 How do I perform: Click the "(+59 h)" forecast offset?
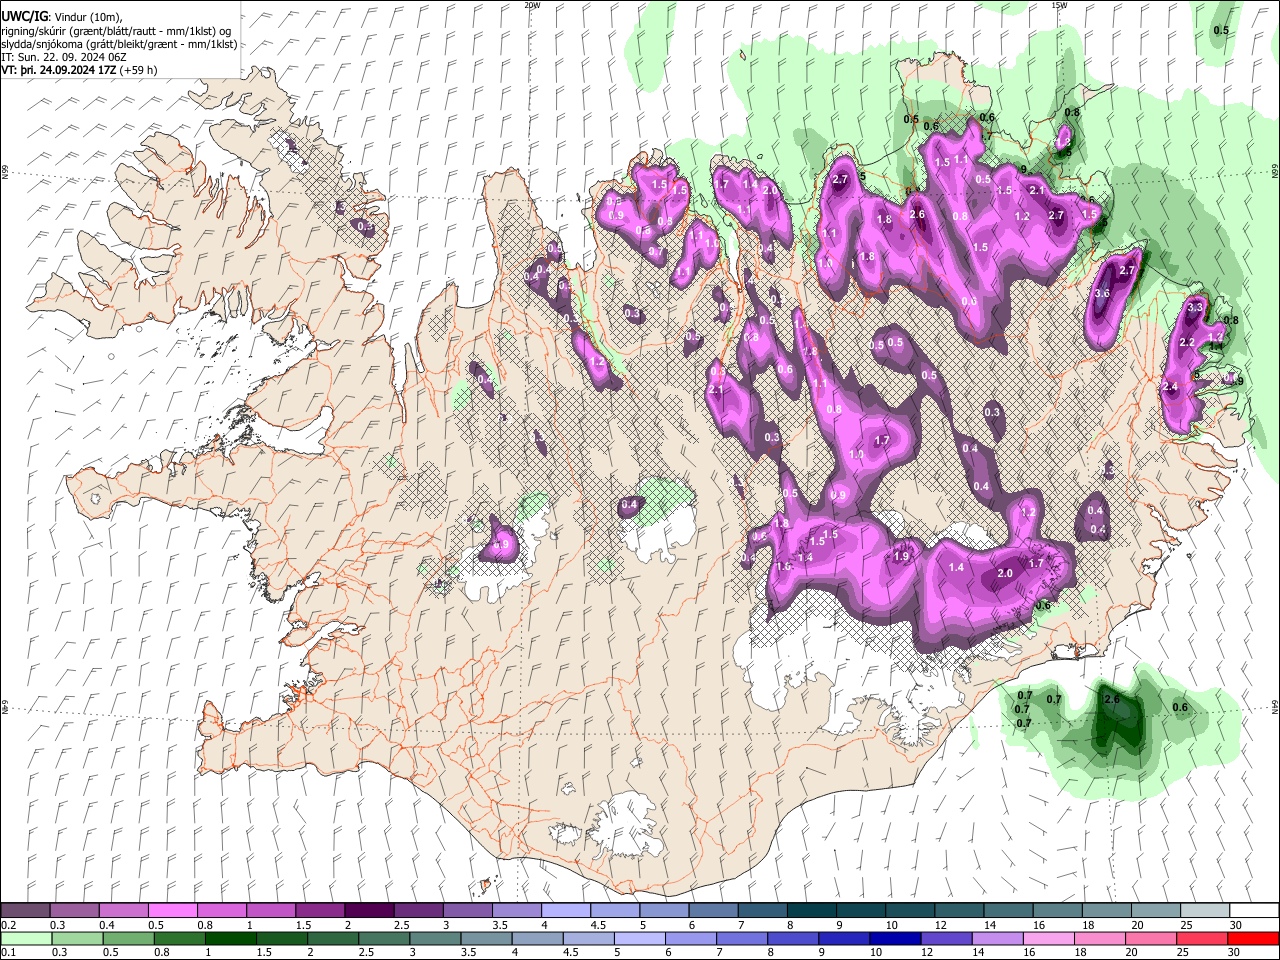coord(138,70)
